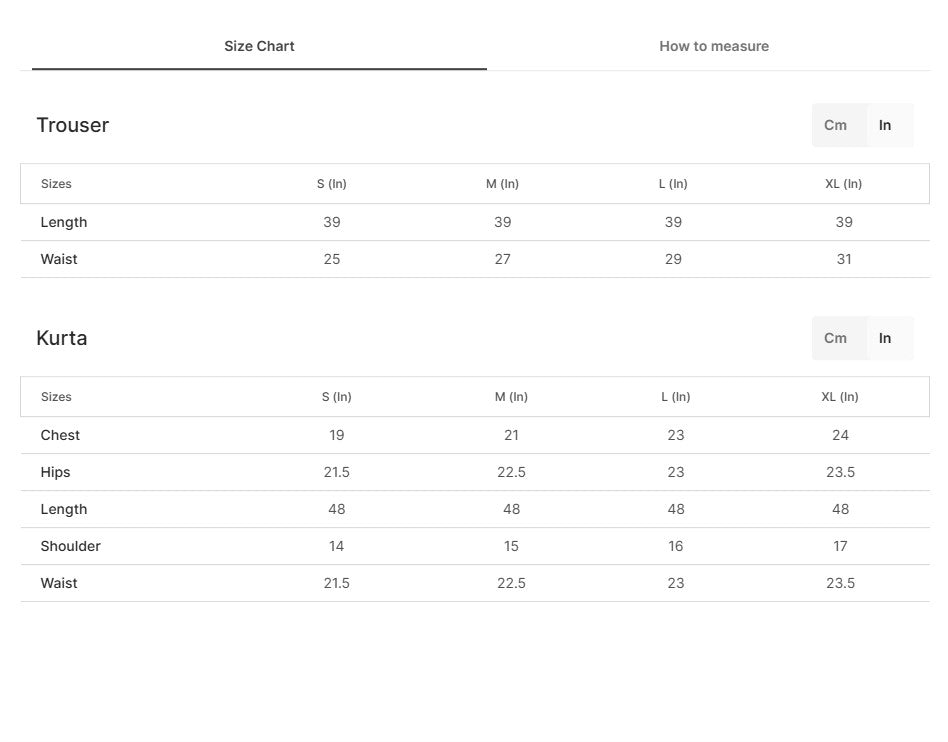The height and width of the screenshot is (742, 948).
Task: Click the Kurta M (In) column header
Action: (x=511, y=397)
